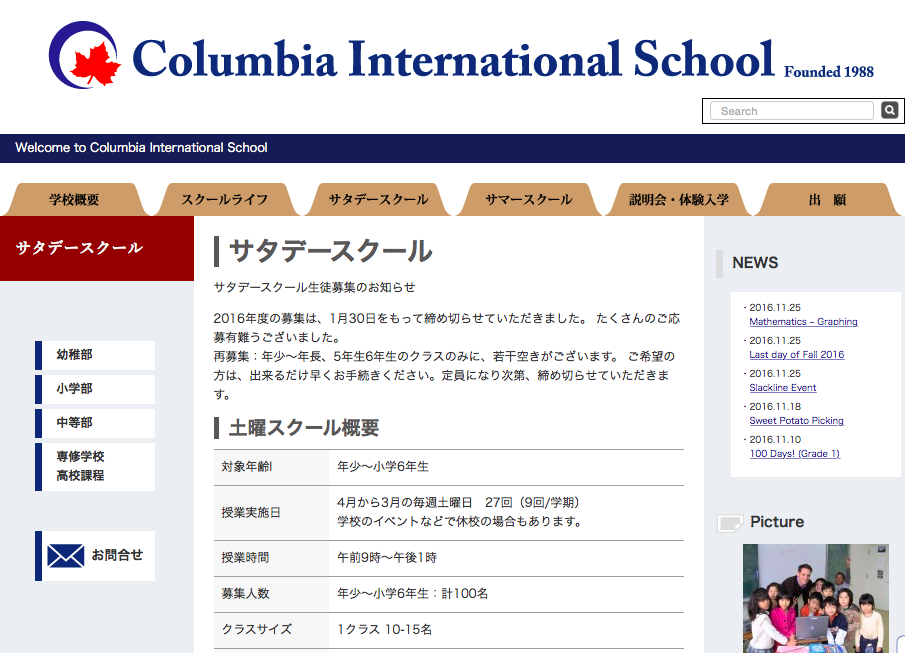Open the サタデースクール tab
Viewport: 905px width, 653px height.
[x=378, y=200]
